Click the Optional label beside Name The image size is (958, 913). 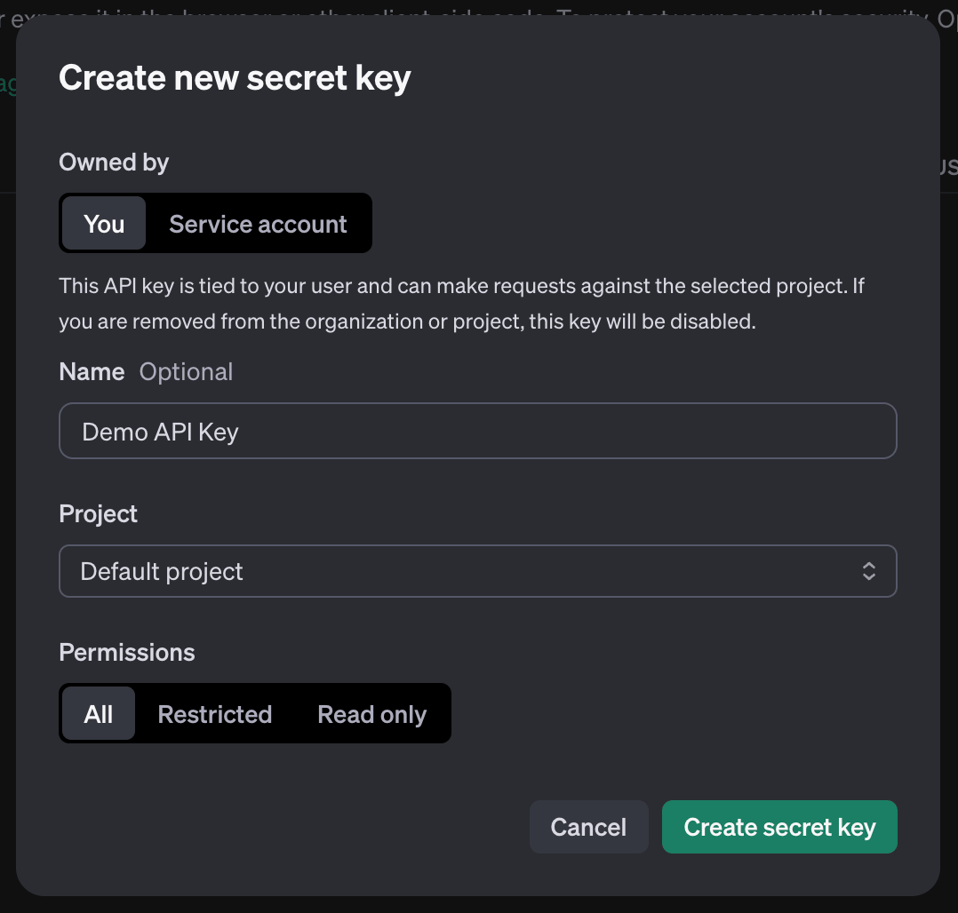(186, 371)
